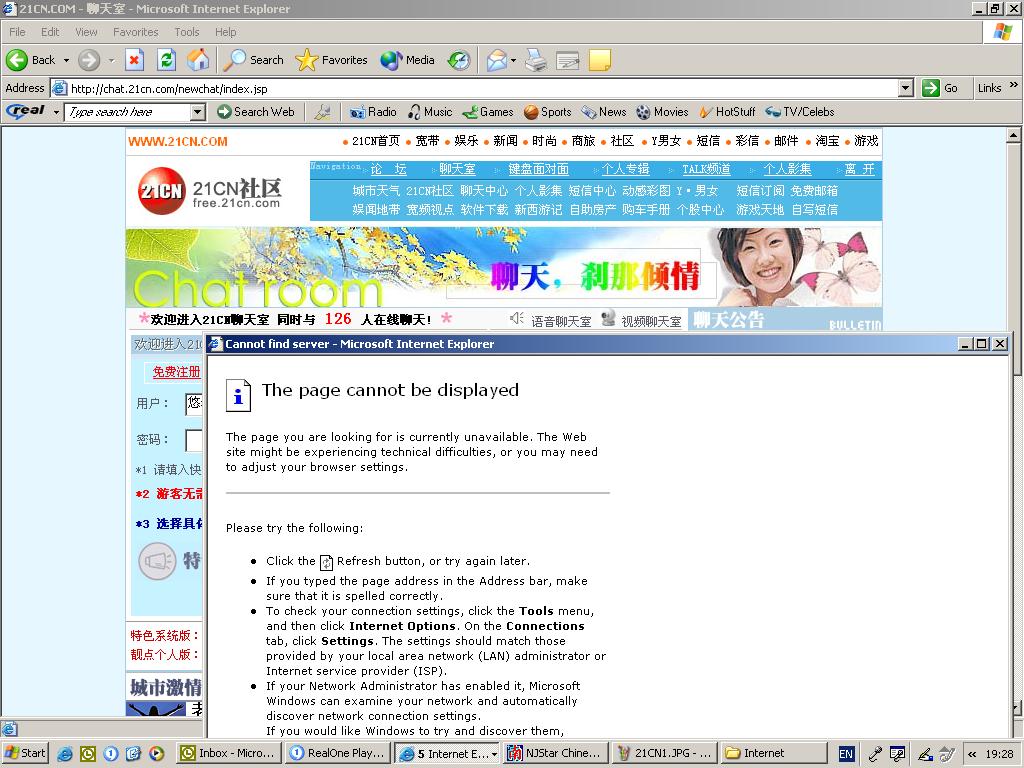The height and width of the screenshot is (768, 1024).
Task: Click Sports on the Real toolbar
Action: [x=547, y=112]
